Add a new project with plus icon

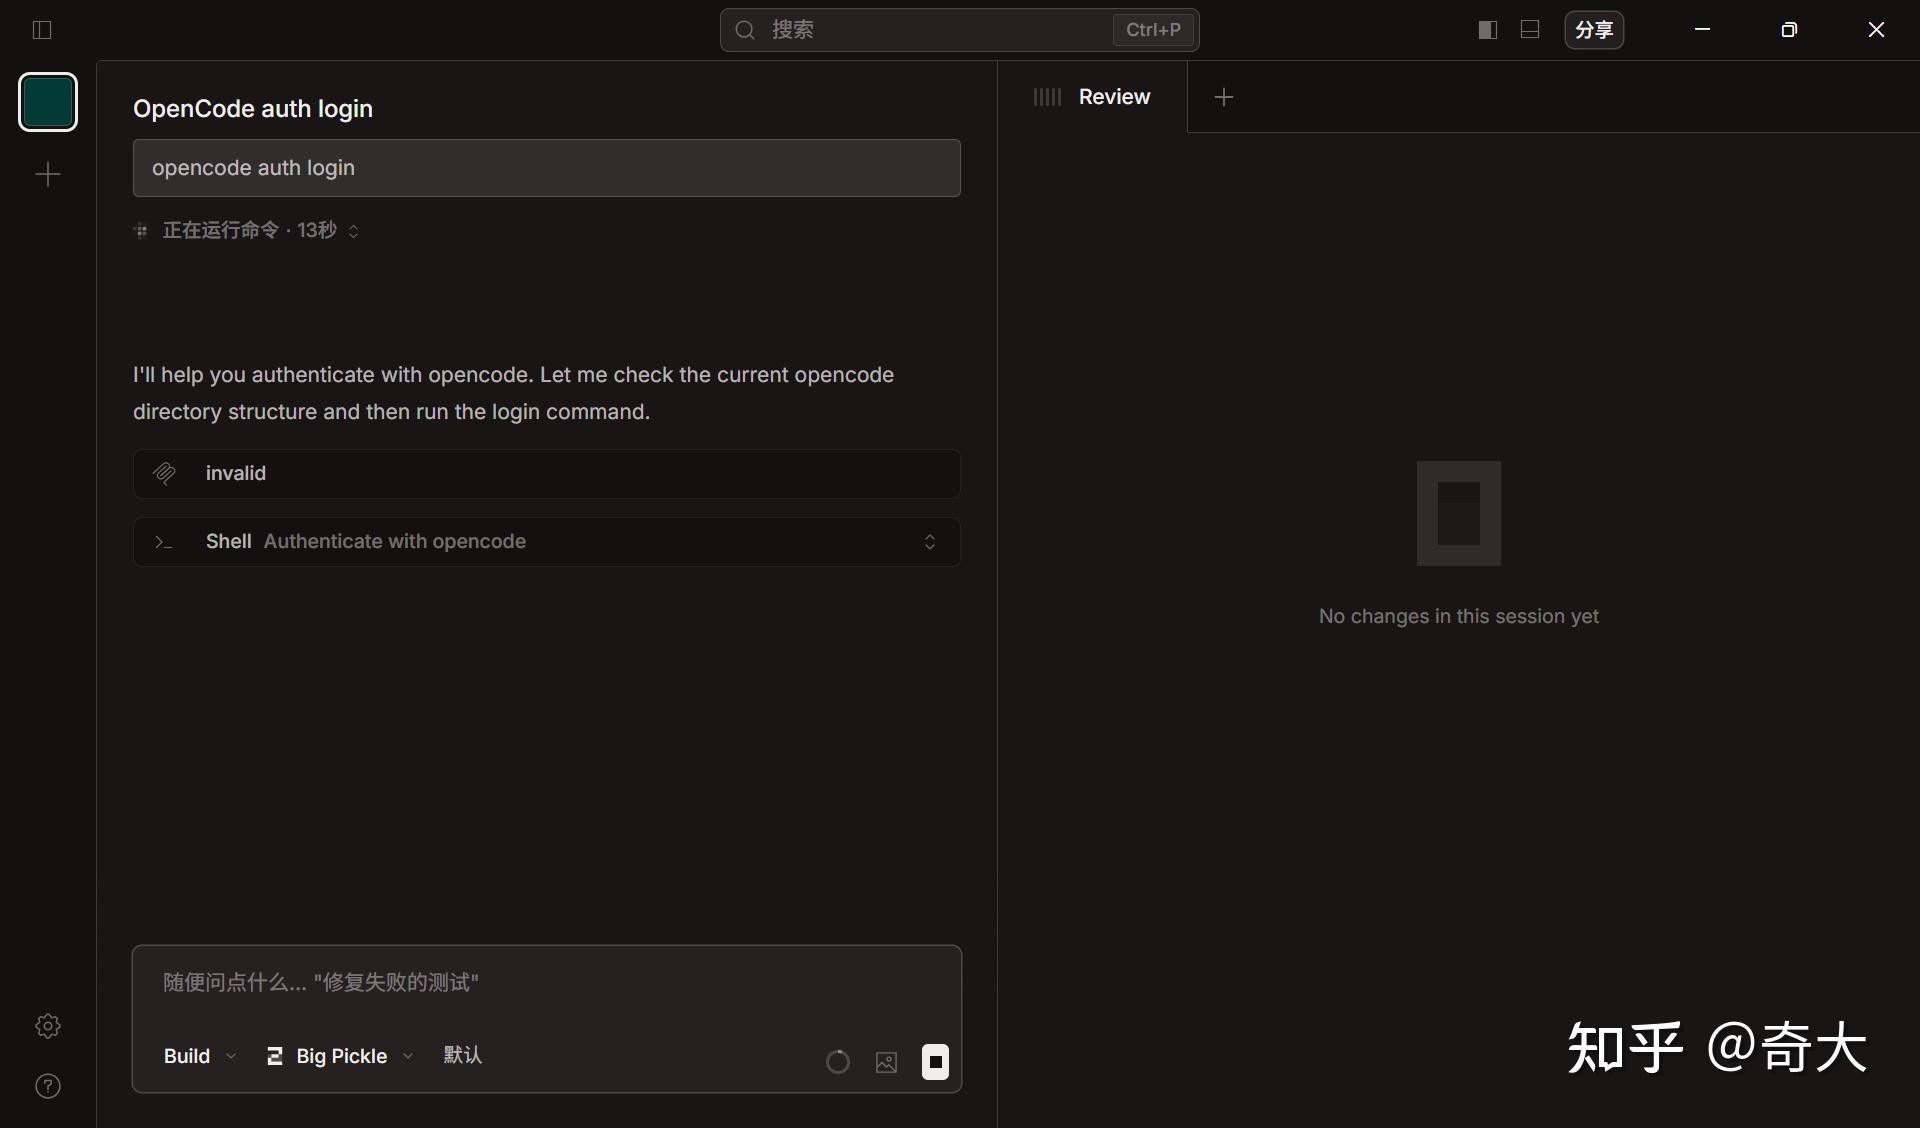point(48,175)
